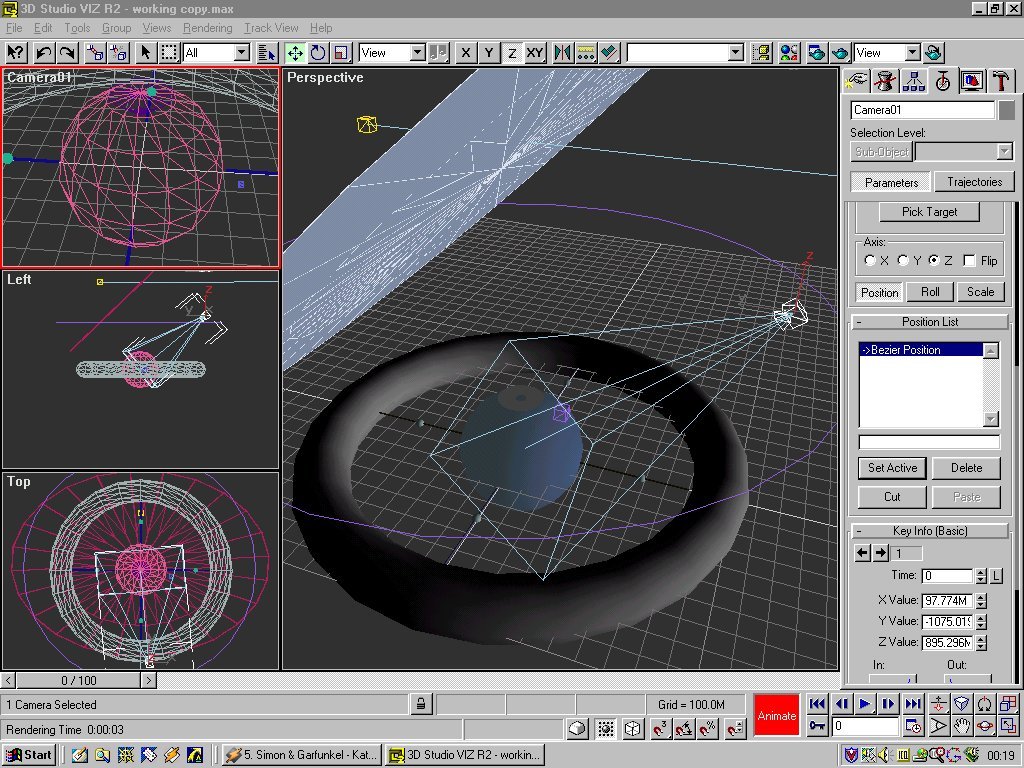Image resolution: width=1024 pixels, height=768 pixels.
Task: Click the Min/Max viewport toggle icon
Action: (1008, 726)
